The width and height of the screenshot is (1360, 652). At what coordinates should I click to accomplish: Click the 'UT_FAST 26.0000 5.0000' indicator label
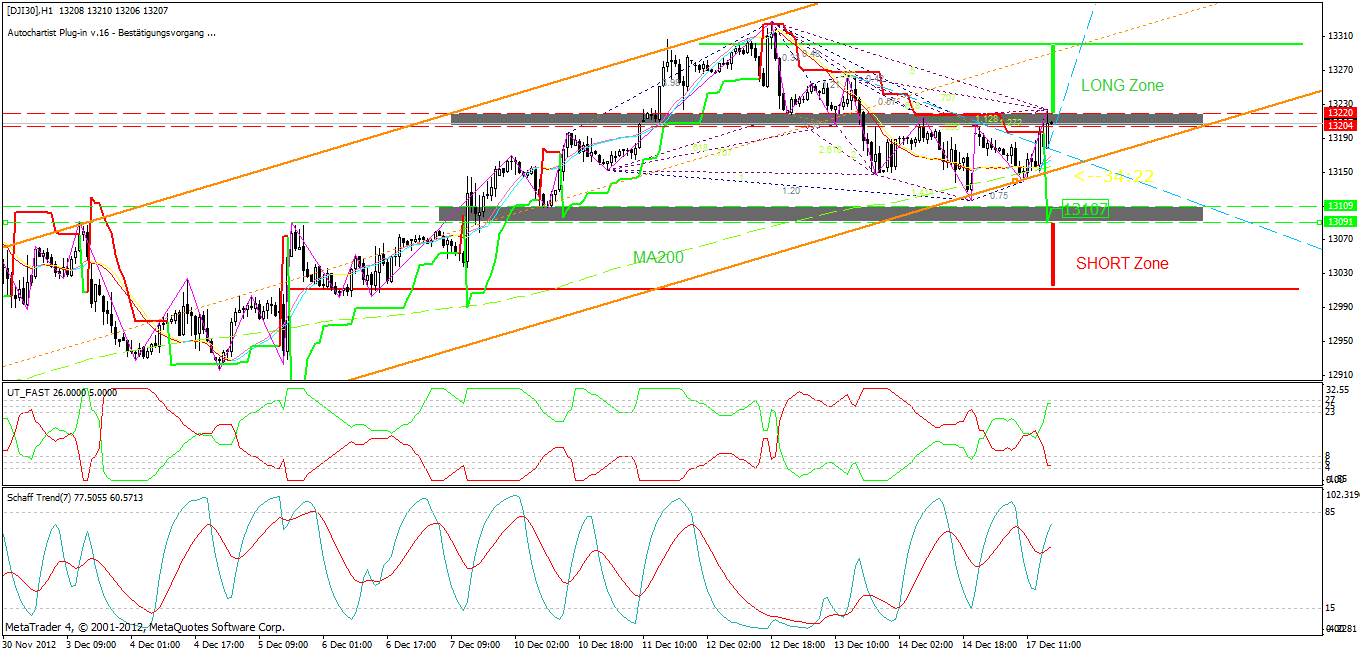click(x=61, y=392)
